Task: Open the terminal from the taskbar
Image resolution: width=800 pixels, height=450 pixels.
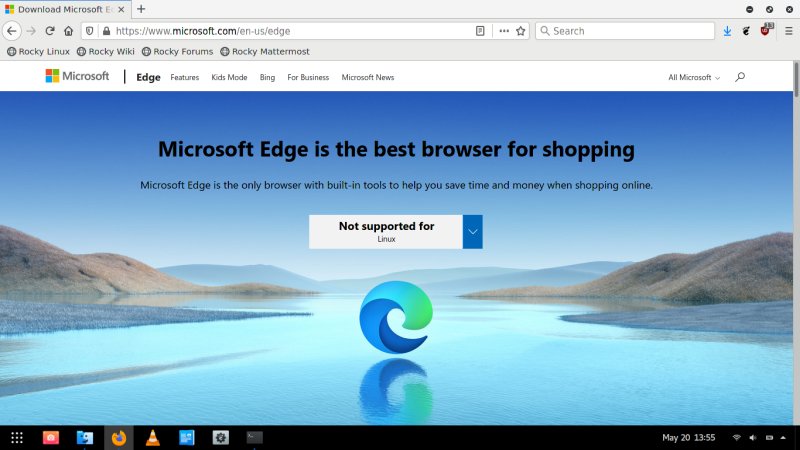Action: pyautogui.click(x=255, y=437)
